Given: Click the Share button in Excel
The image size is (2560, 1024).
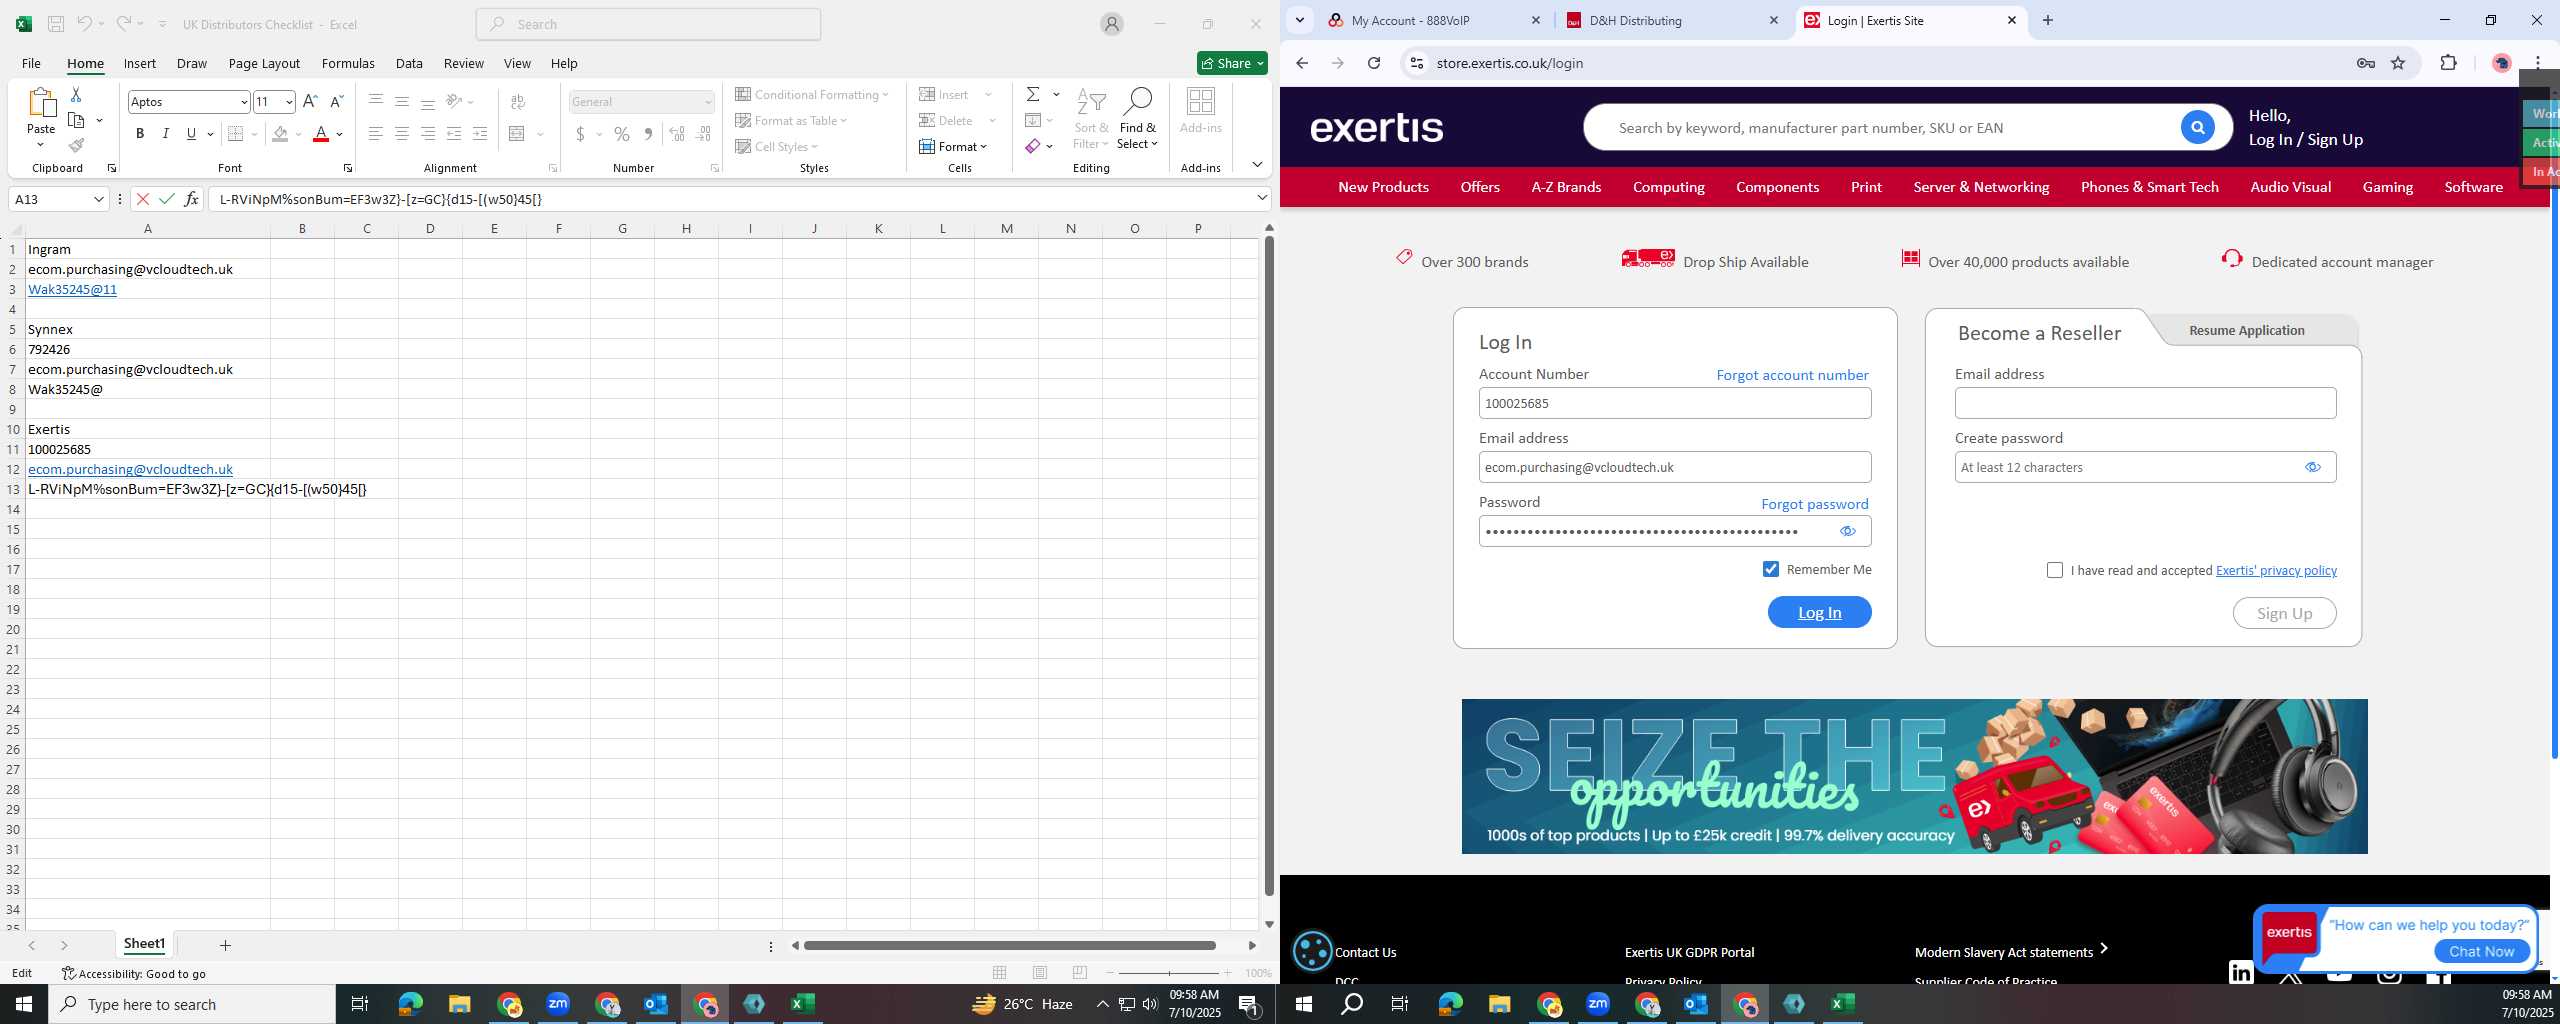Looking at the screenshot, I should coord(1232,63).
